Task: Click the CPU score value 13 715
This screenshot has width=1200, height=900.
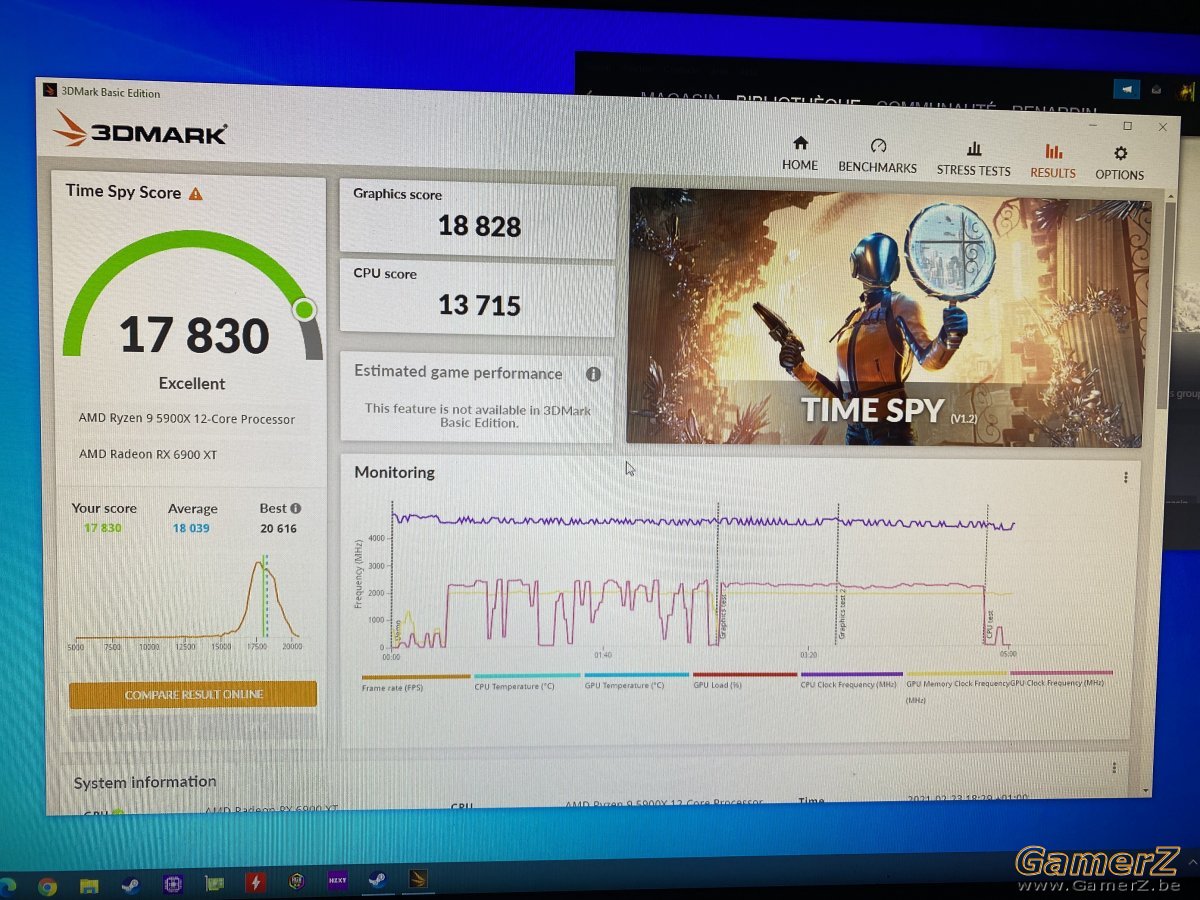Action: pos(479,305)
